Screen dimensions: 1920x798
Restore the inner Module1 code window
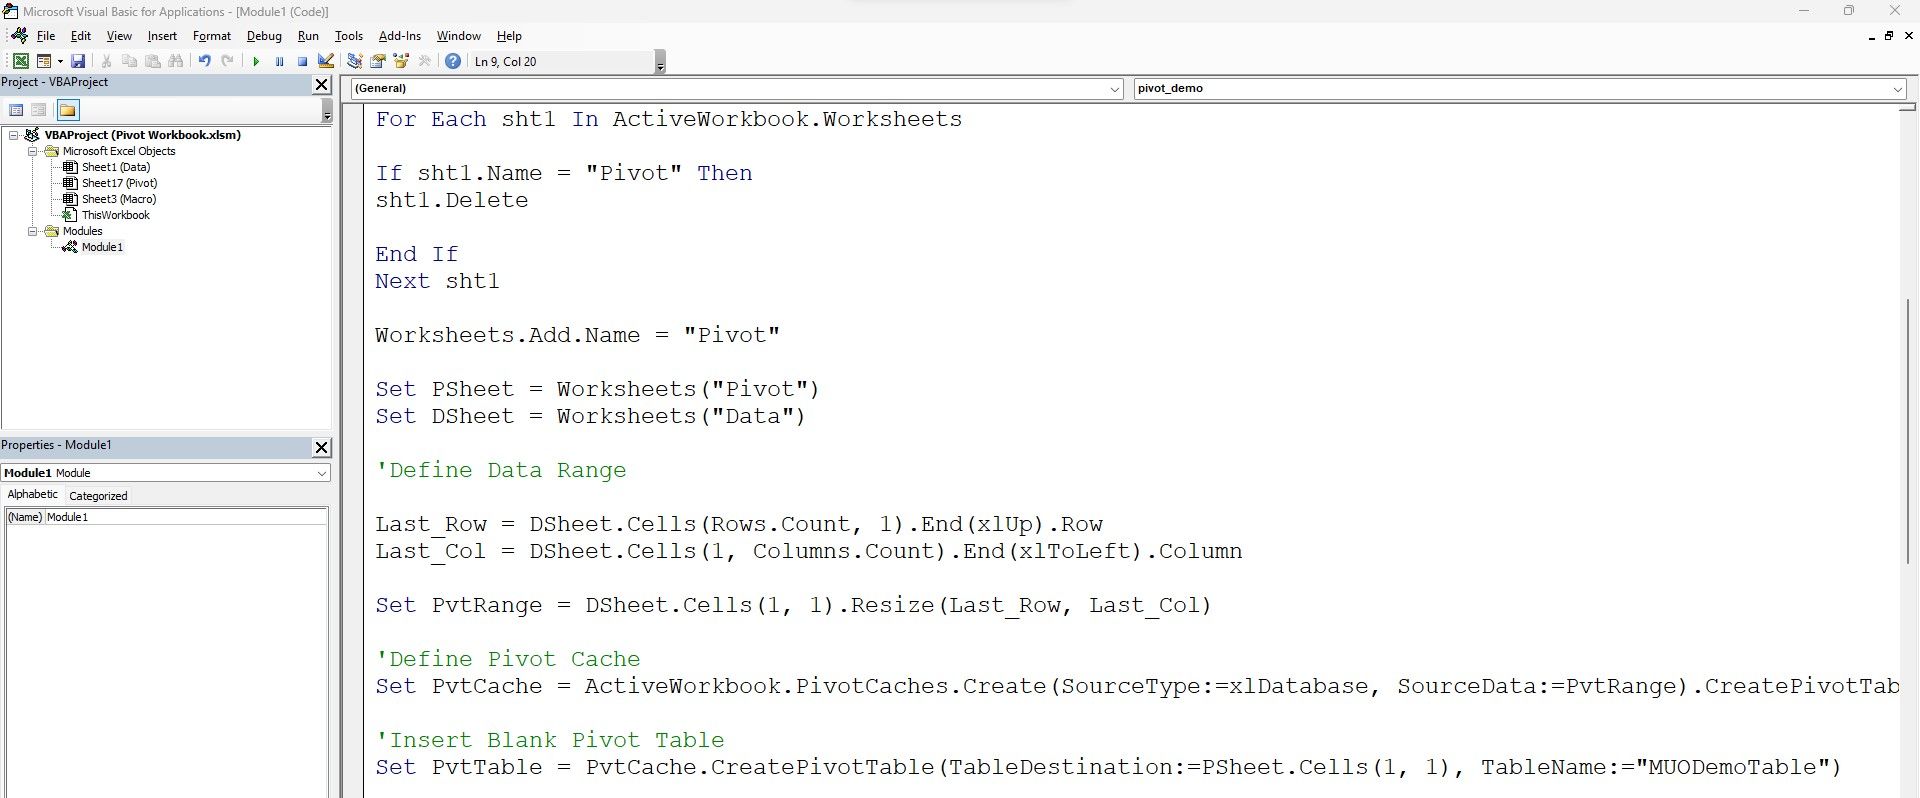1889,36
